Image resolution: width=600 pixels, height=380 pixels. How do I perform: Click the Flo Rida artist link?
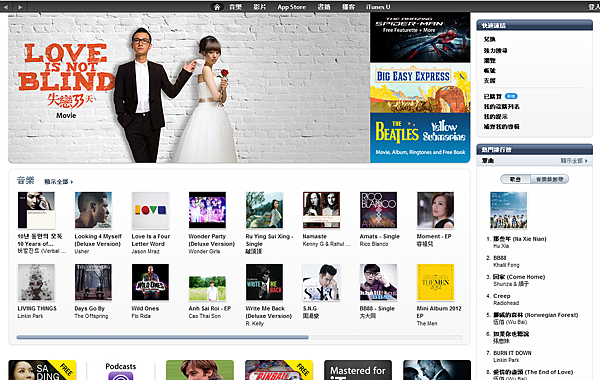click(141, 316)
